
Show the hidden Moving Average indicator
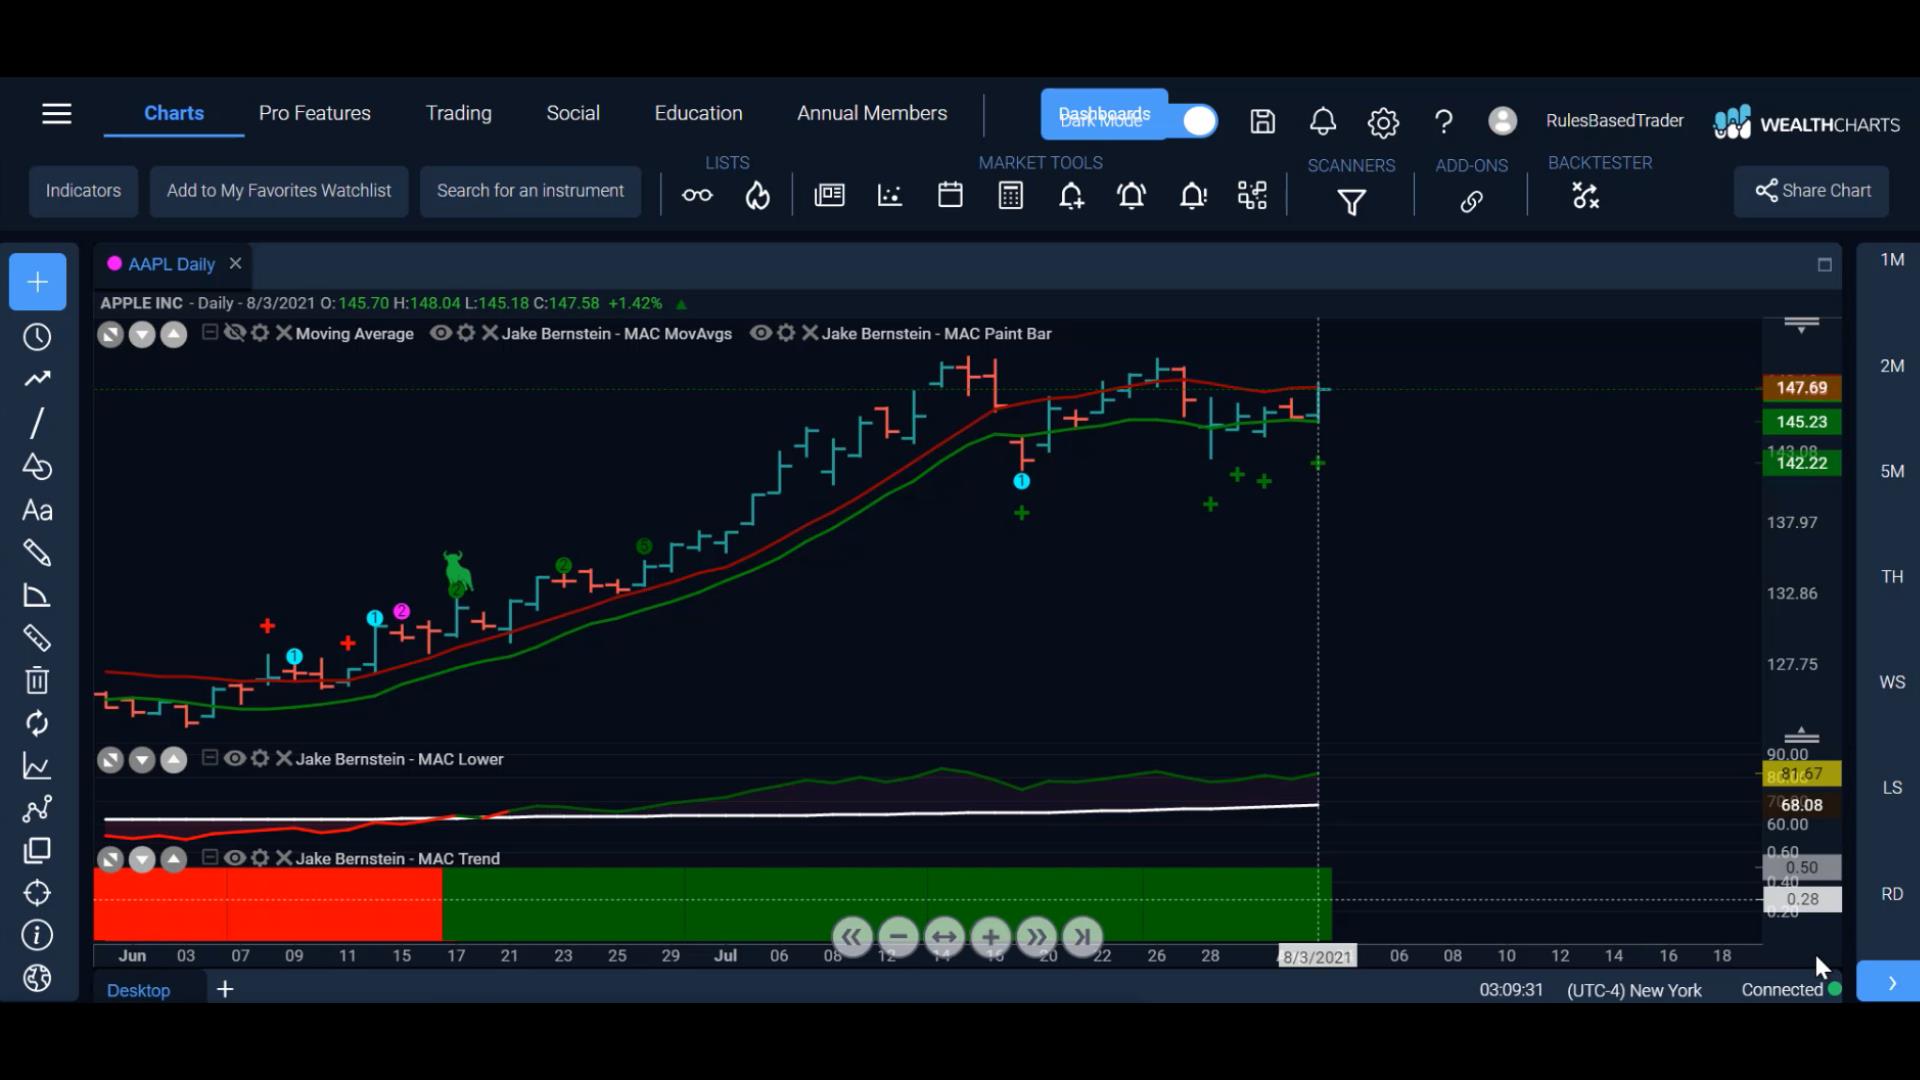pyautogui.click(x=235, y=333)
